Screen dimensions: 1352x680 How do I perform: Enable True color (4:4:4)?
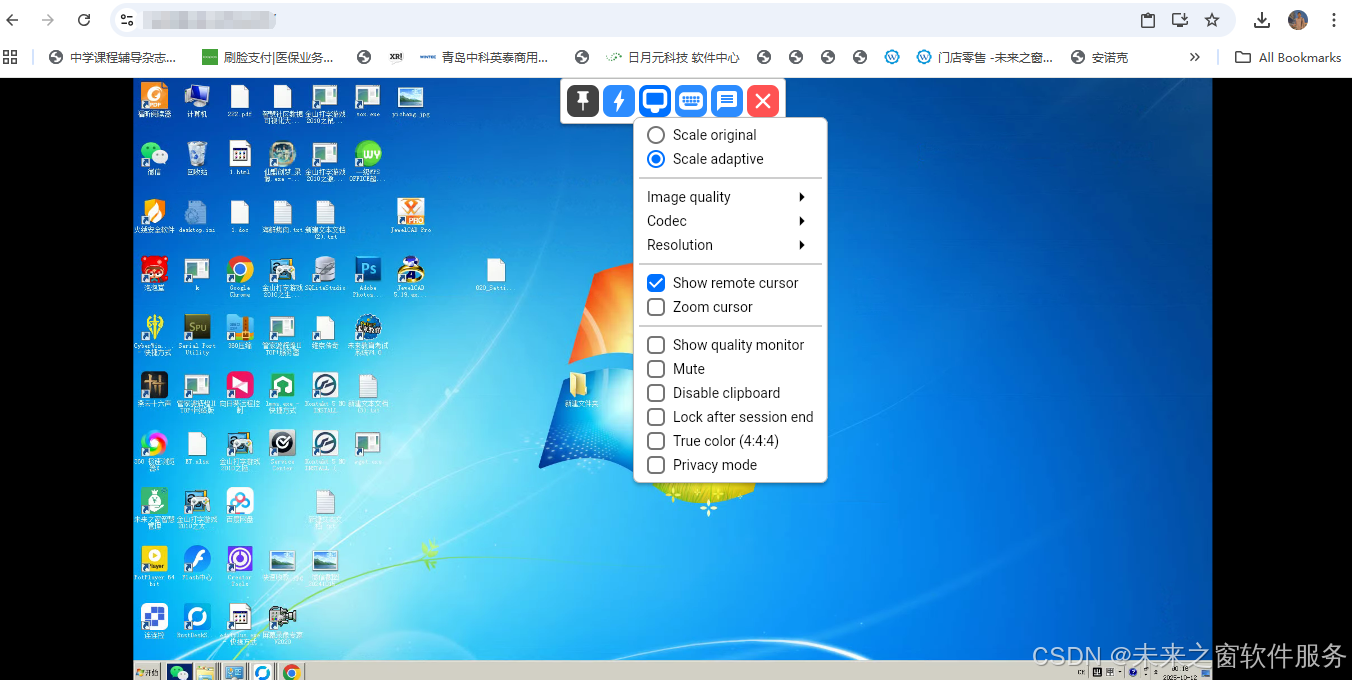pos(656,441)
